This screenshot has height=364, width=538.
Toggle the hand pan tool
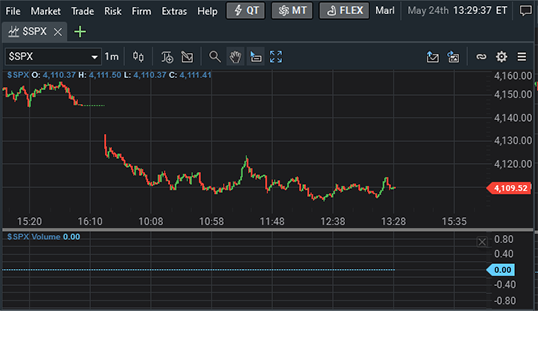point(235,57)
